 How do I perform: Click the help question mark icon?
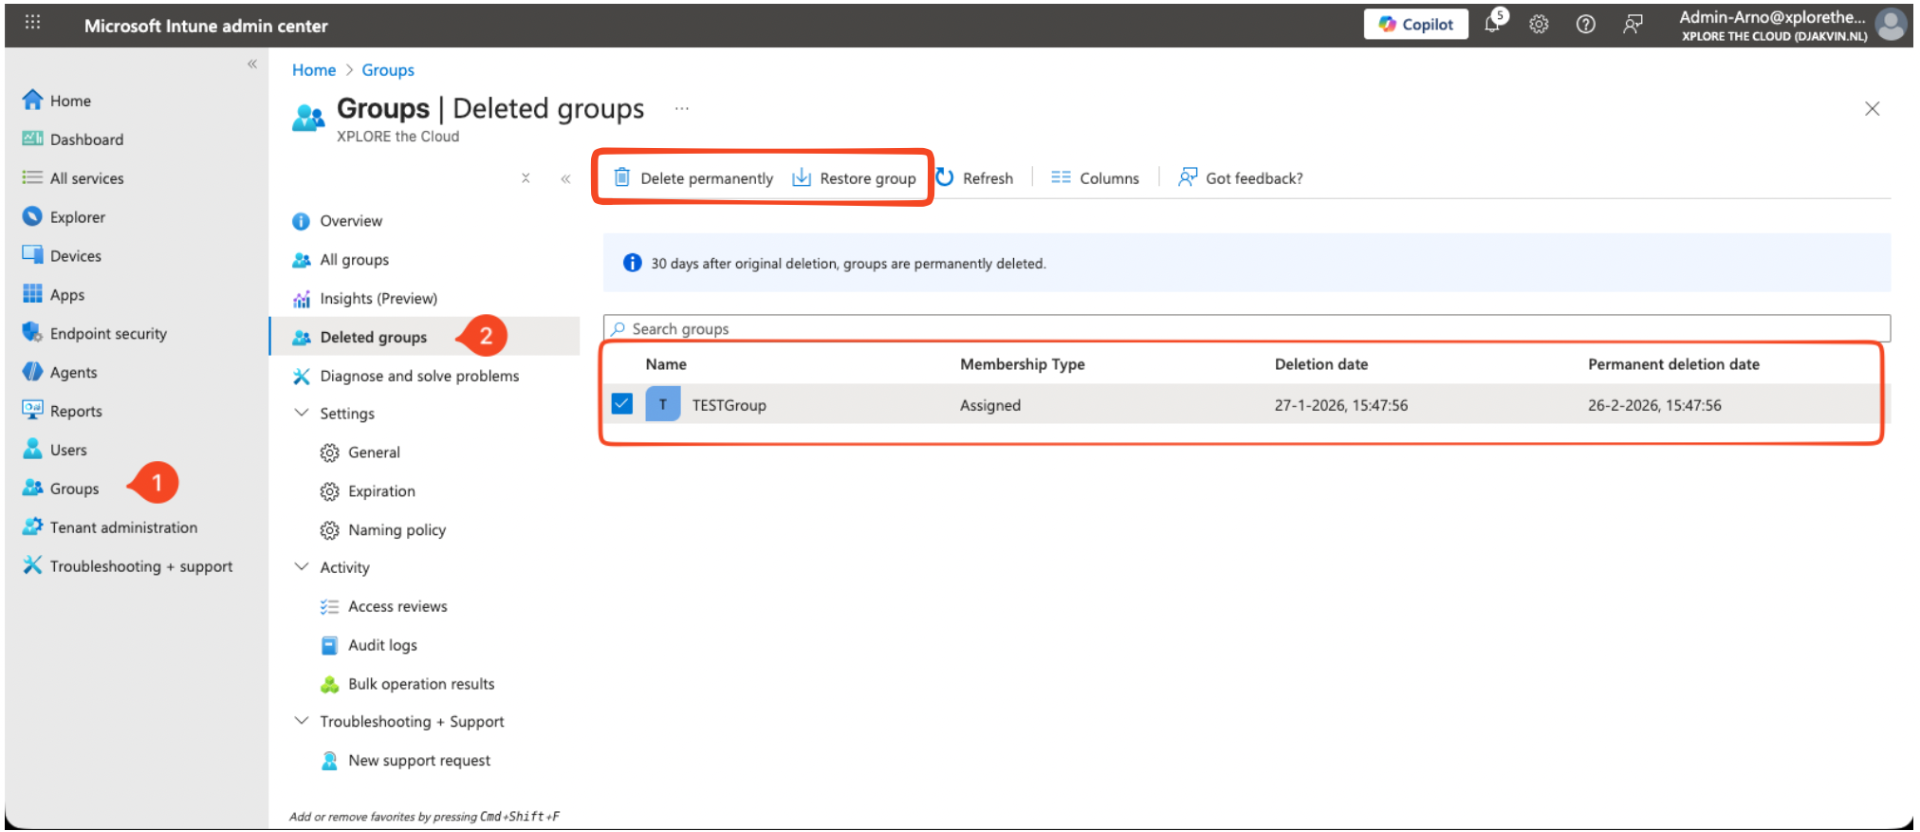point(1586,24)
